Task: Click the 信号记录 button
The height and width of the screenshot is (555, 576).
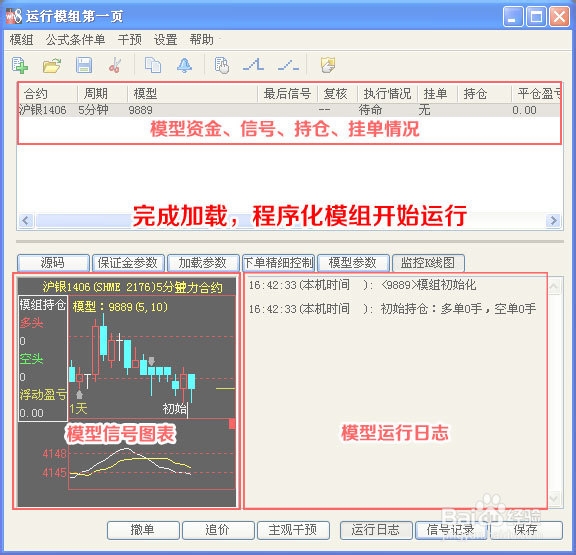Action: 451,530
